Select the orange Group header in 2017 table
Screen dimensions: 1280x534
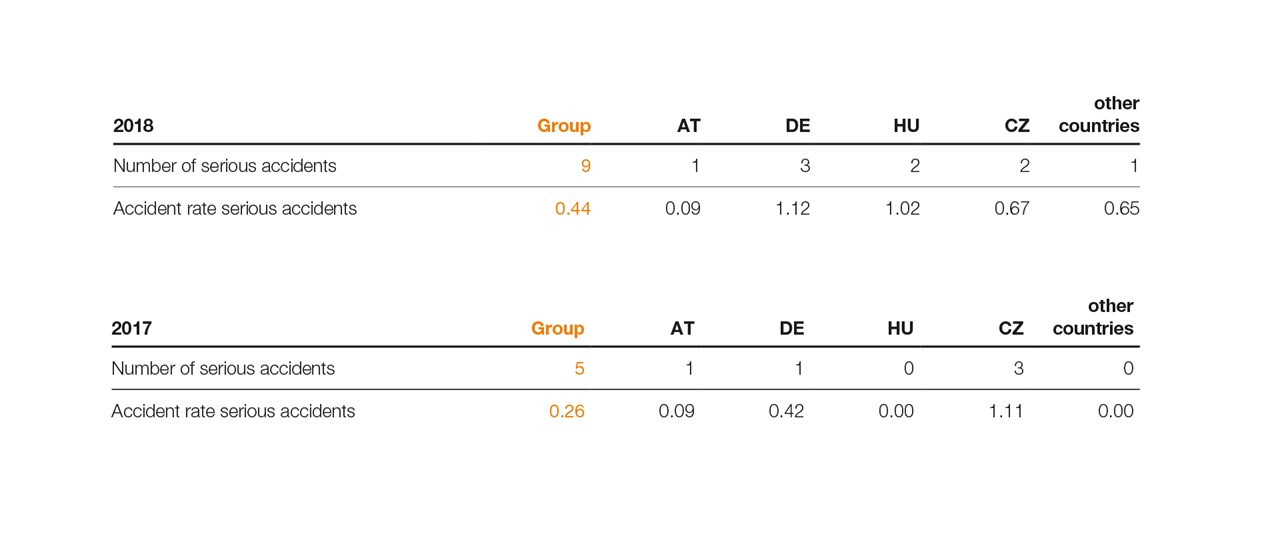point(557,328)
